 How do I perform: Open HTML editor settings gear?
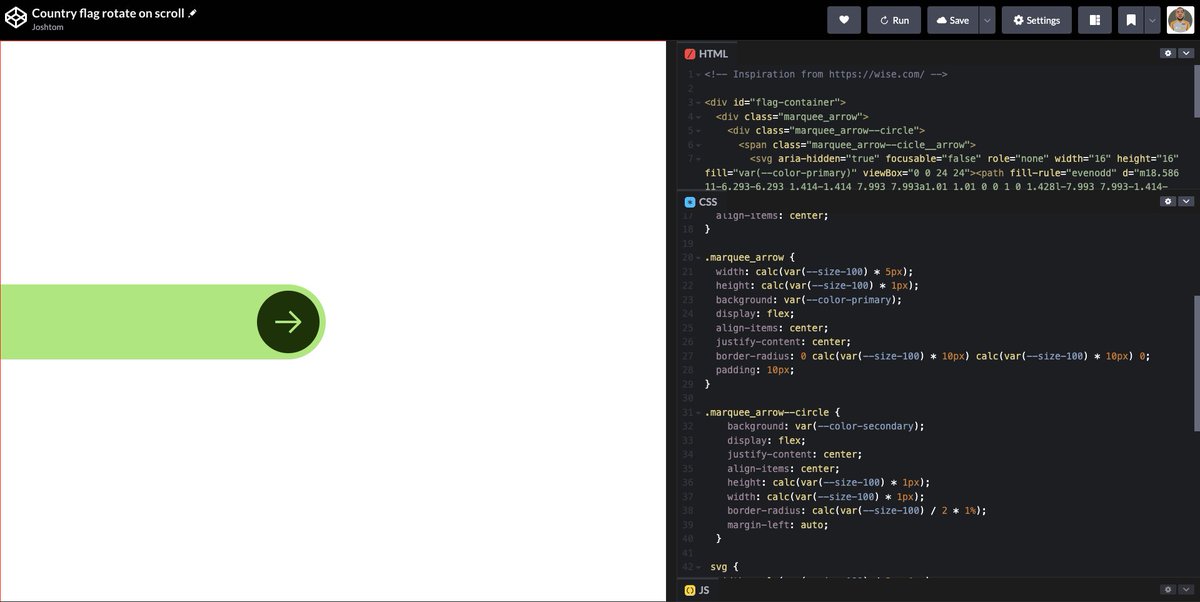[1167, 53]
